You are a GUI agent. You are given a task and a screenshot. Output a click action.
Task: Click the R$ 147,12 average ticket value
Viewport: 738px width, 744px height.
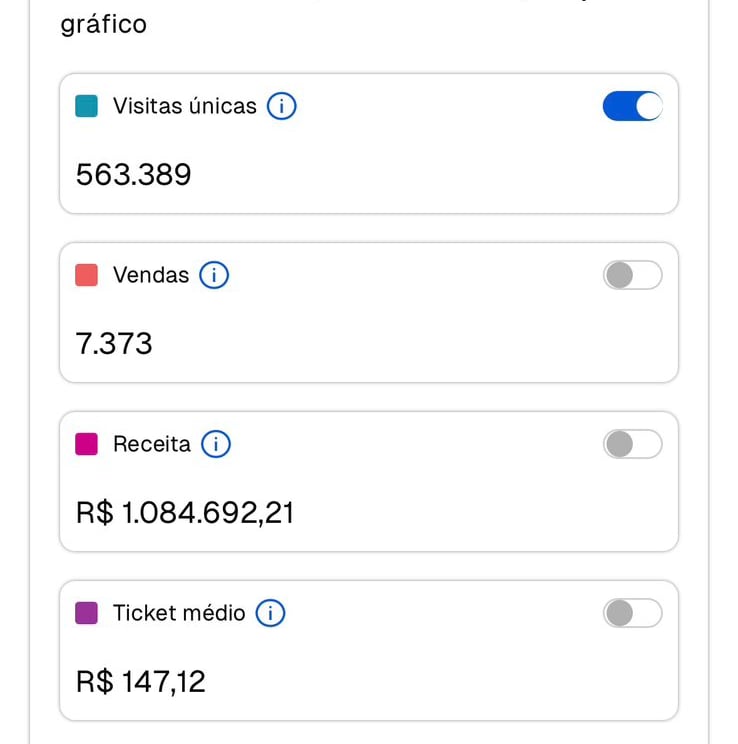140,682
